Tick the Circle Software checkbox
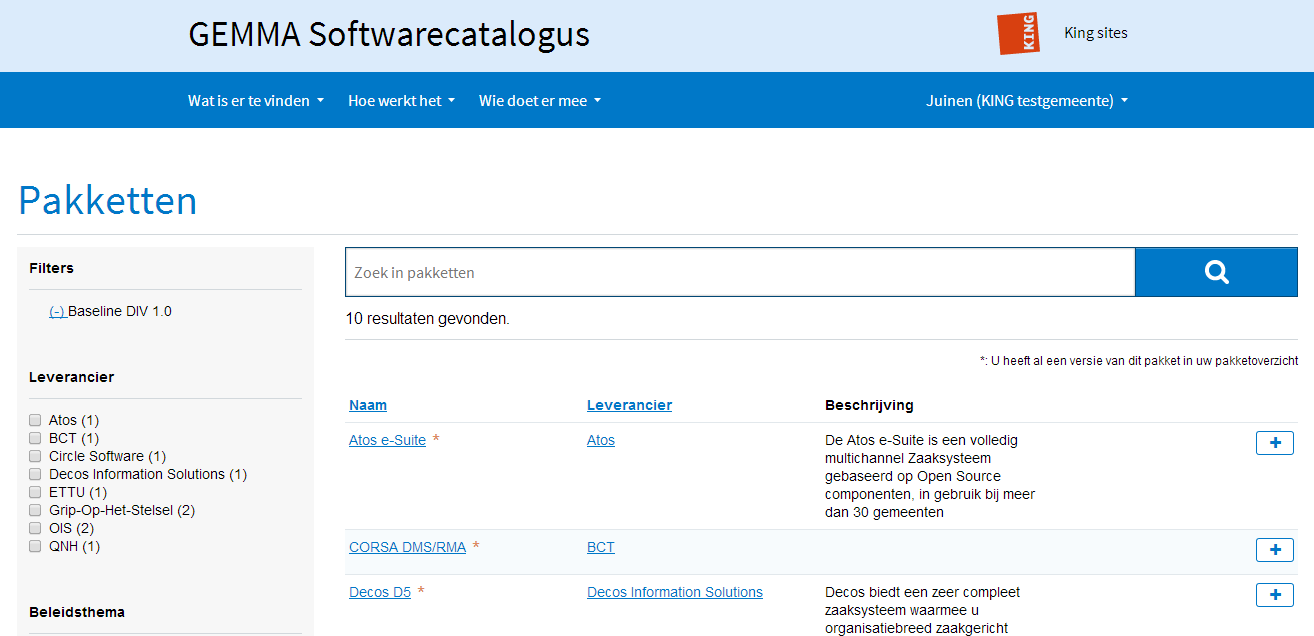The width and height of the screenshot is (1314, 636). coord(35,456)
